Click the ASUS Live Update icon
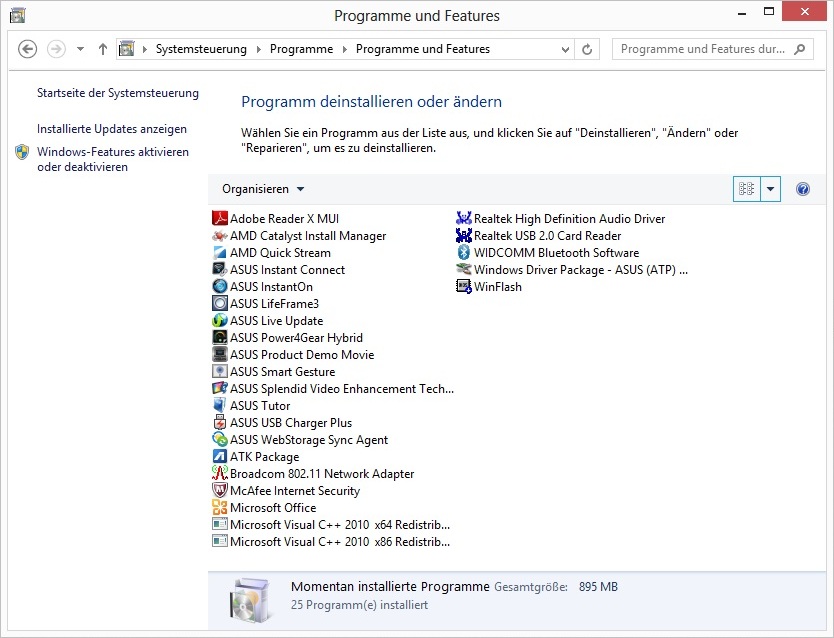 (x=220, y=321)
